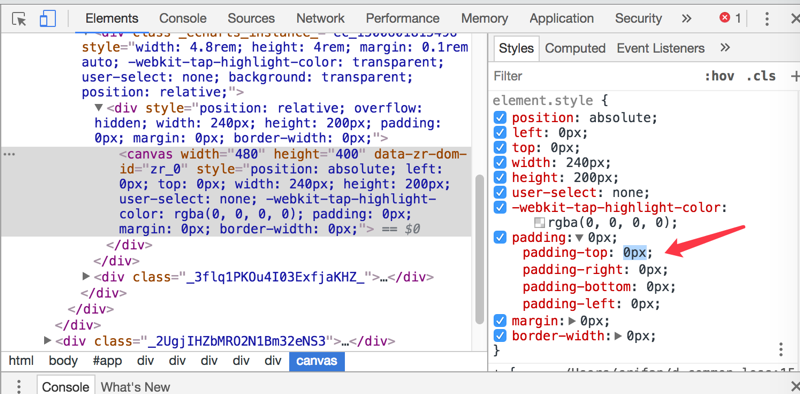Select the Computed sidebar tab

(x=575, y=48)
